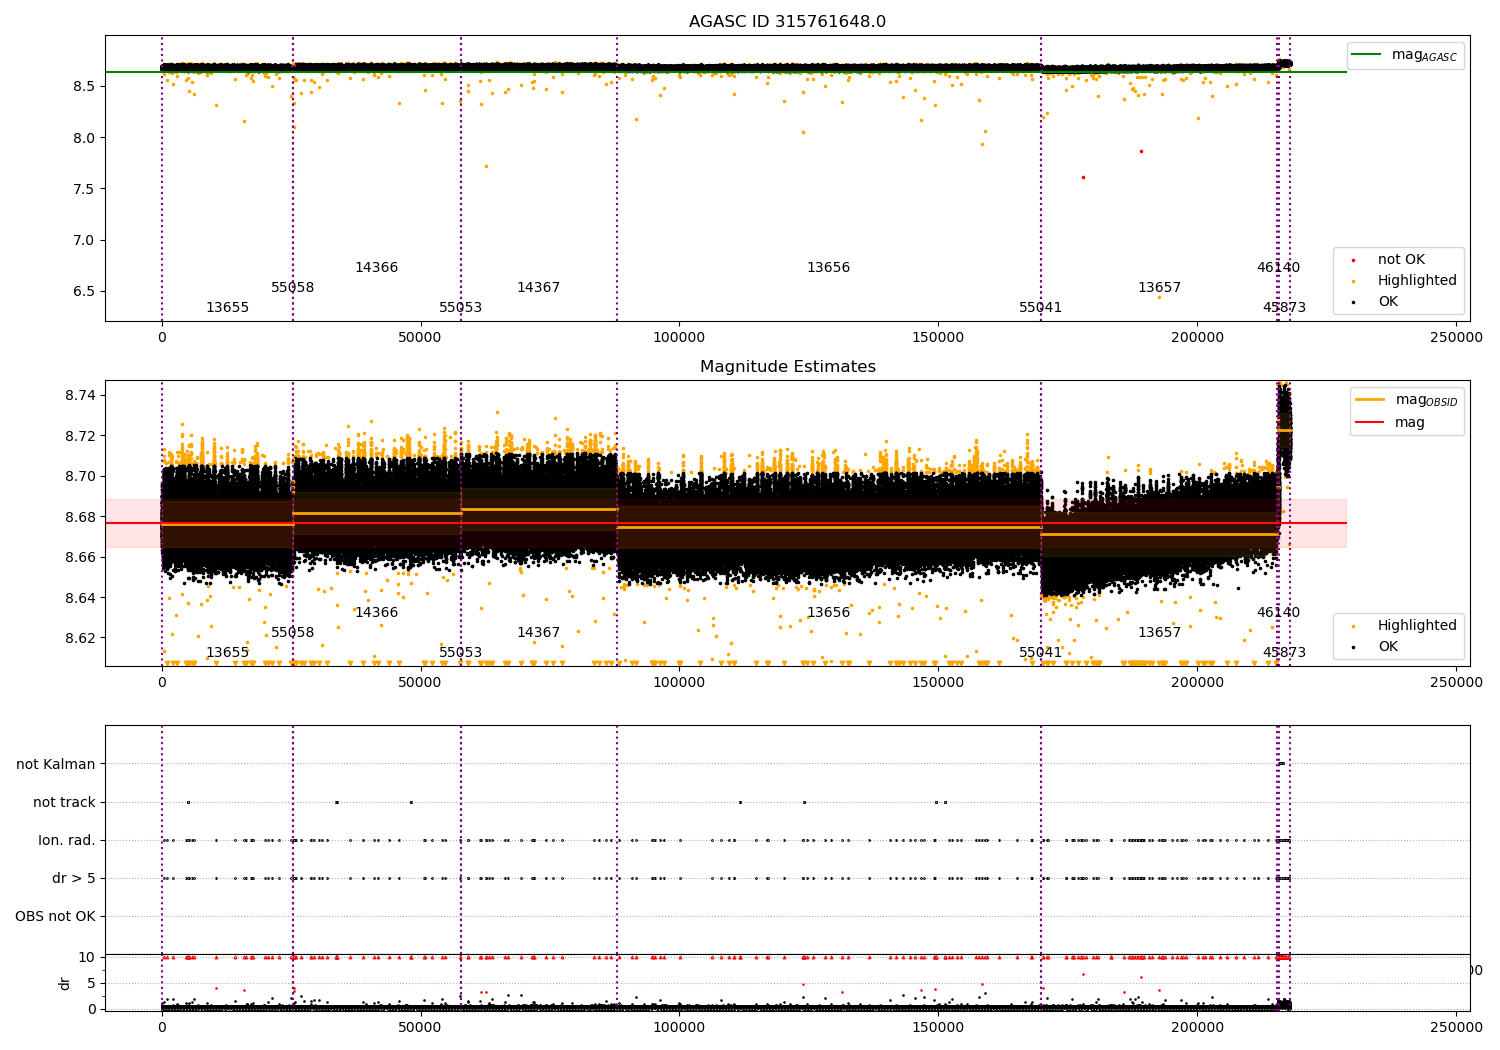
Task: Click x-axis tick 200000 under middle plot
Action: pyautogui.click(x=1197, y=683)
